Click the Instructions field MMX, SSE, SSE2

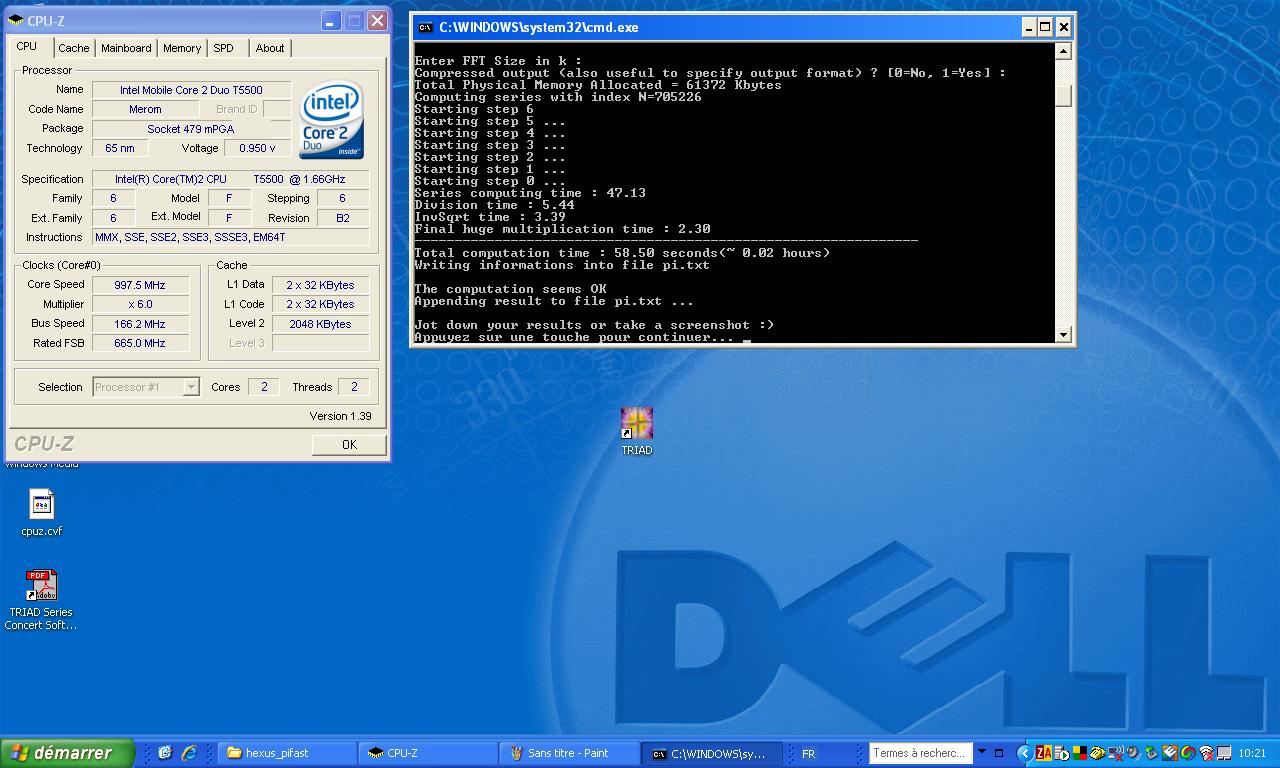coord(230,237)
